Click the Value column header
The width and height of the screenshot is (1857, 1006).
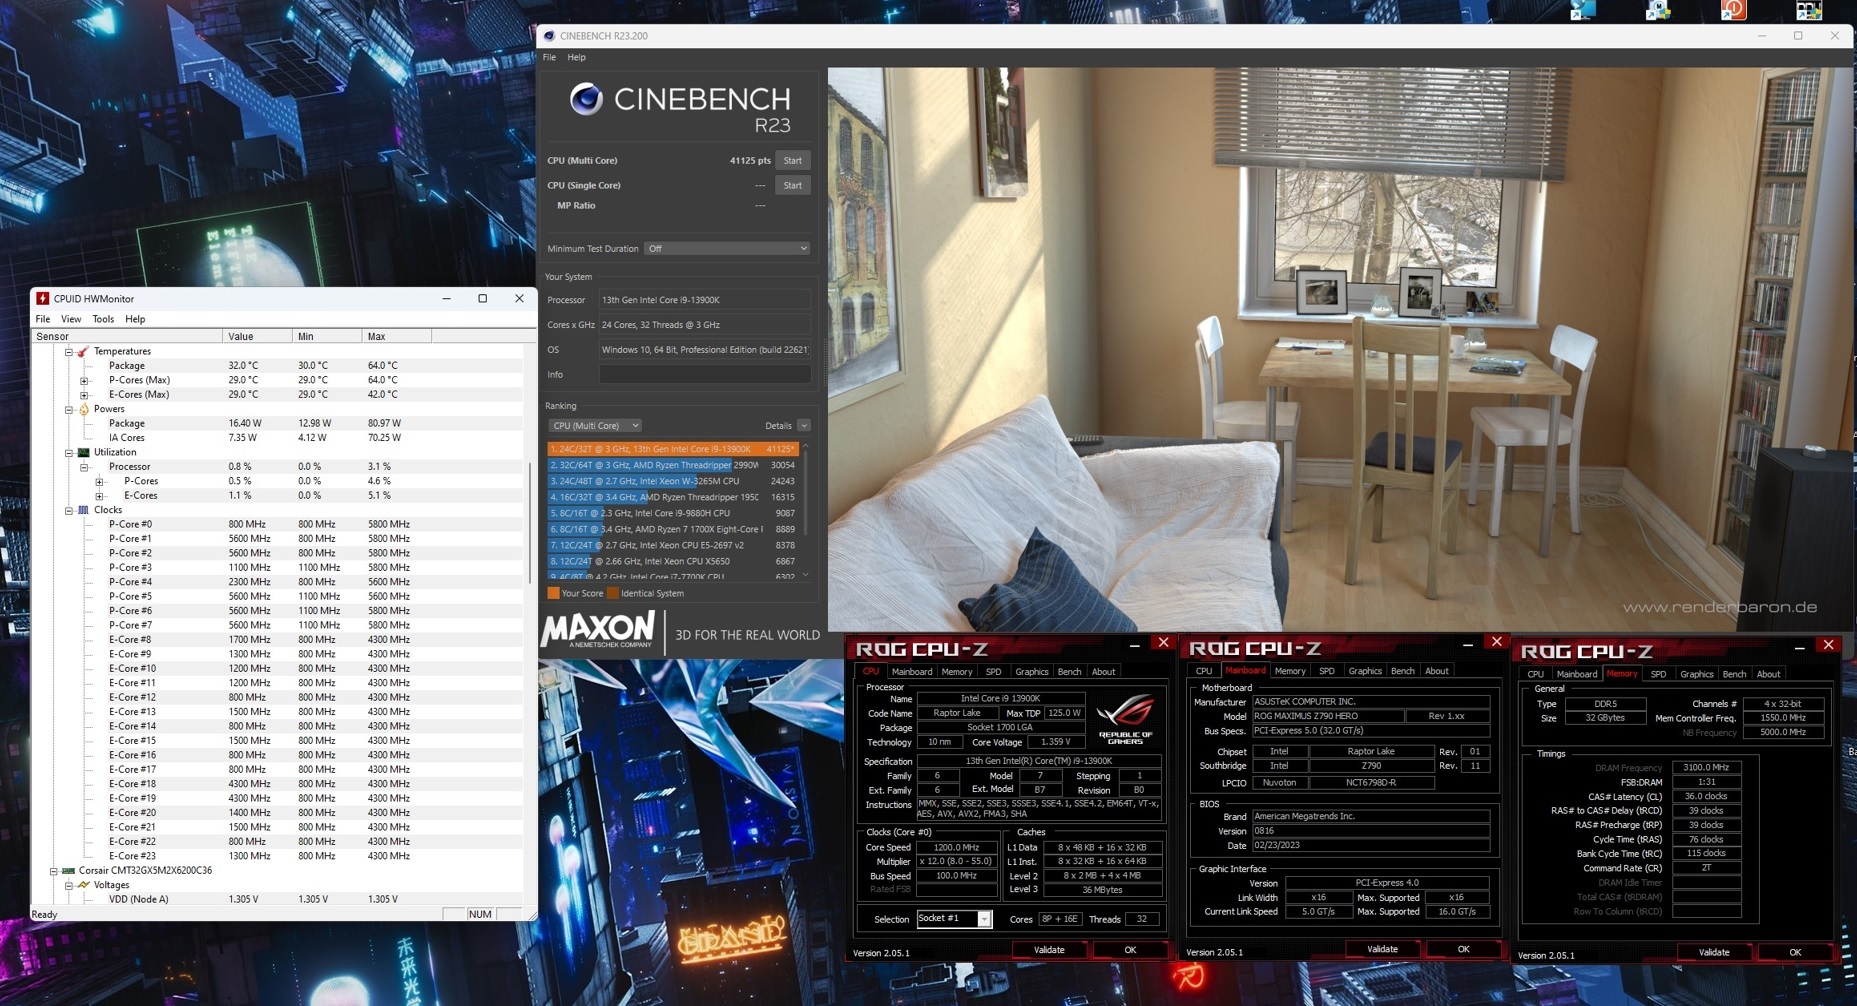tap(258, 337)
